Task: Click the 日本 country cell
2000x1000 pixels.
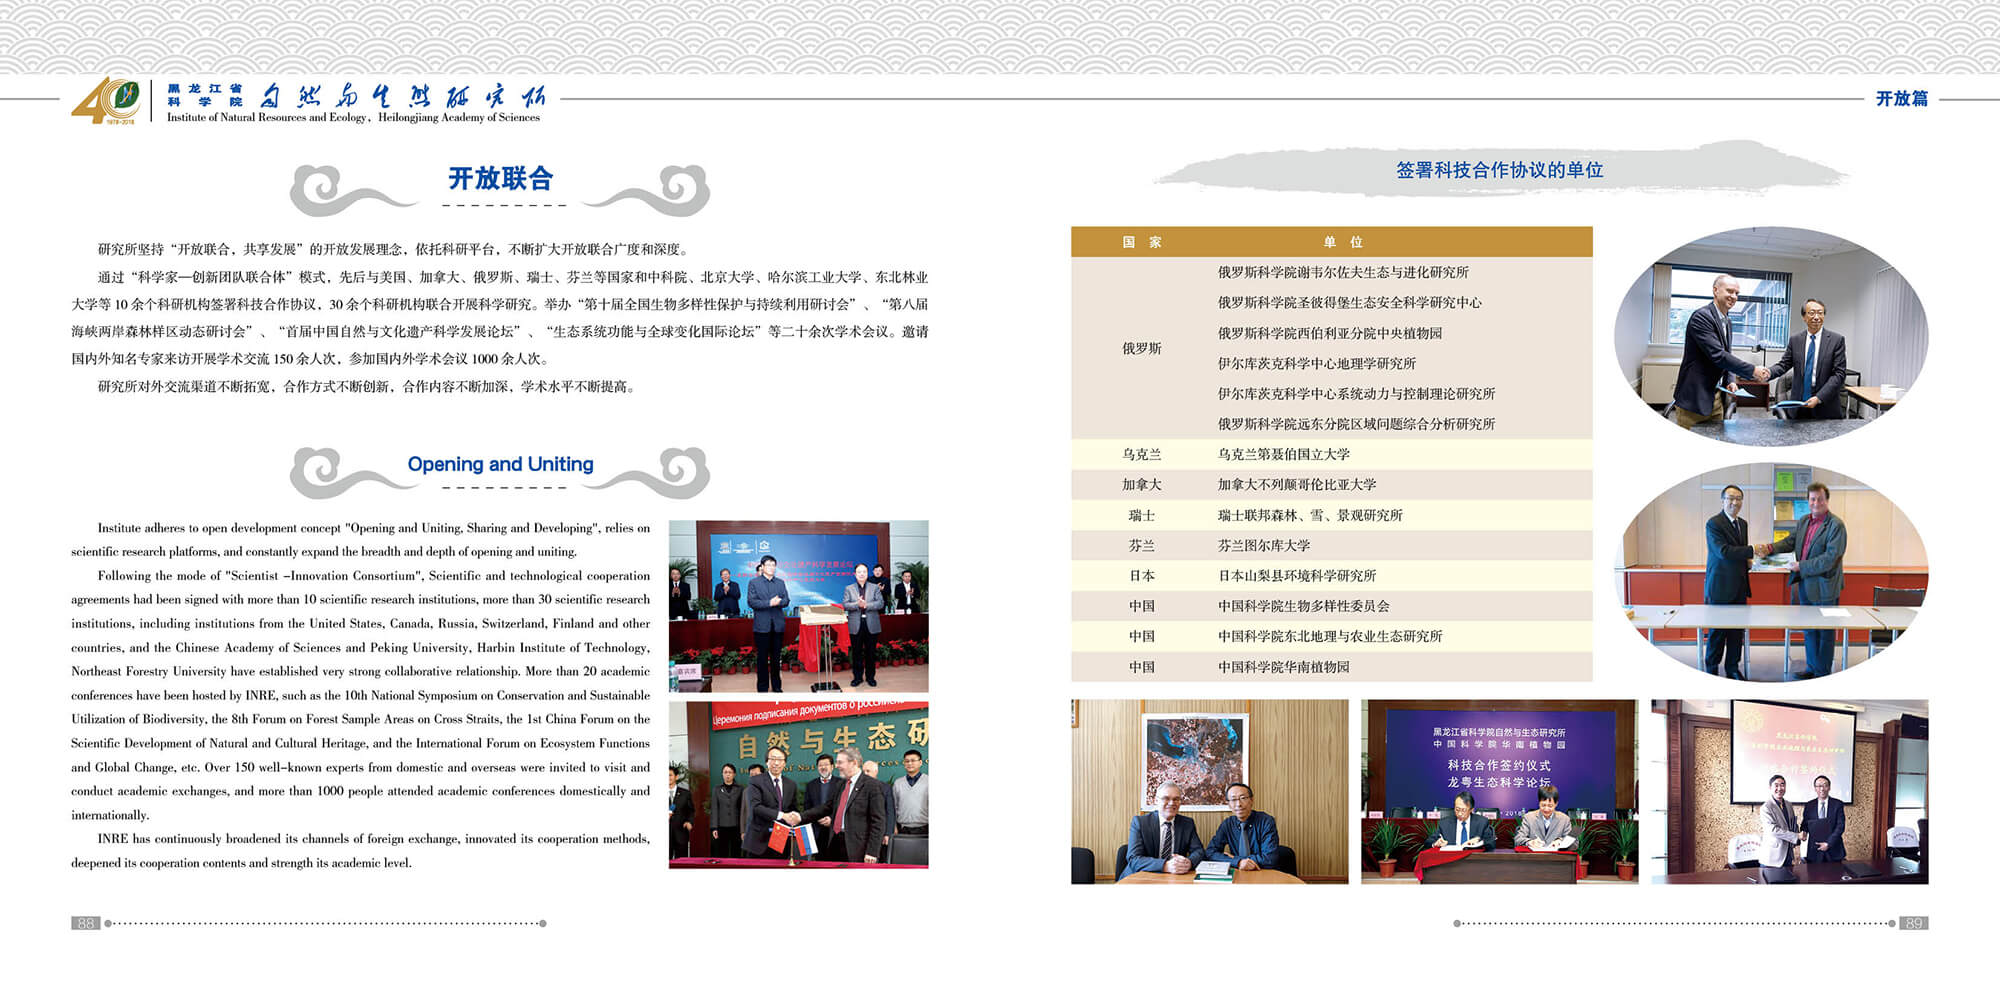Action: pos(1141,575)
